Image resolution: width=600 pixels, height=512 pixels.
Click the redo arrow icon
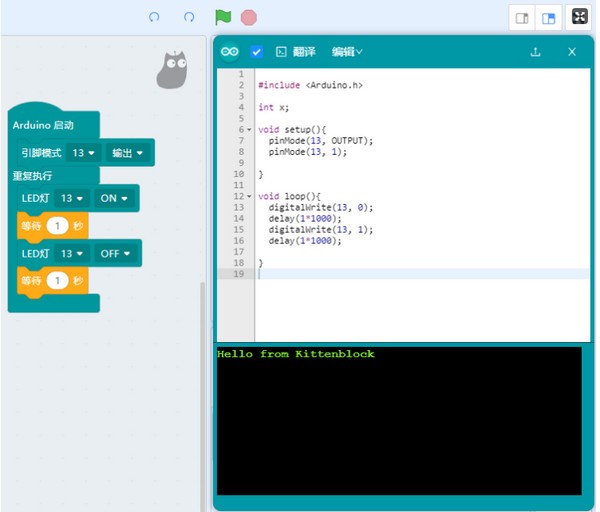189,17
